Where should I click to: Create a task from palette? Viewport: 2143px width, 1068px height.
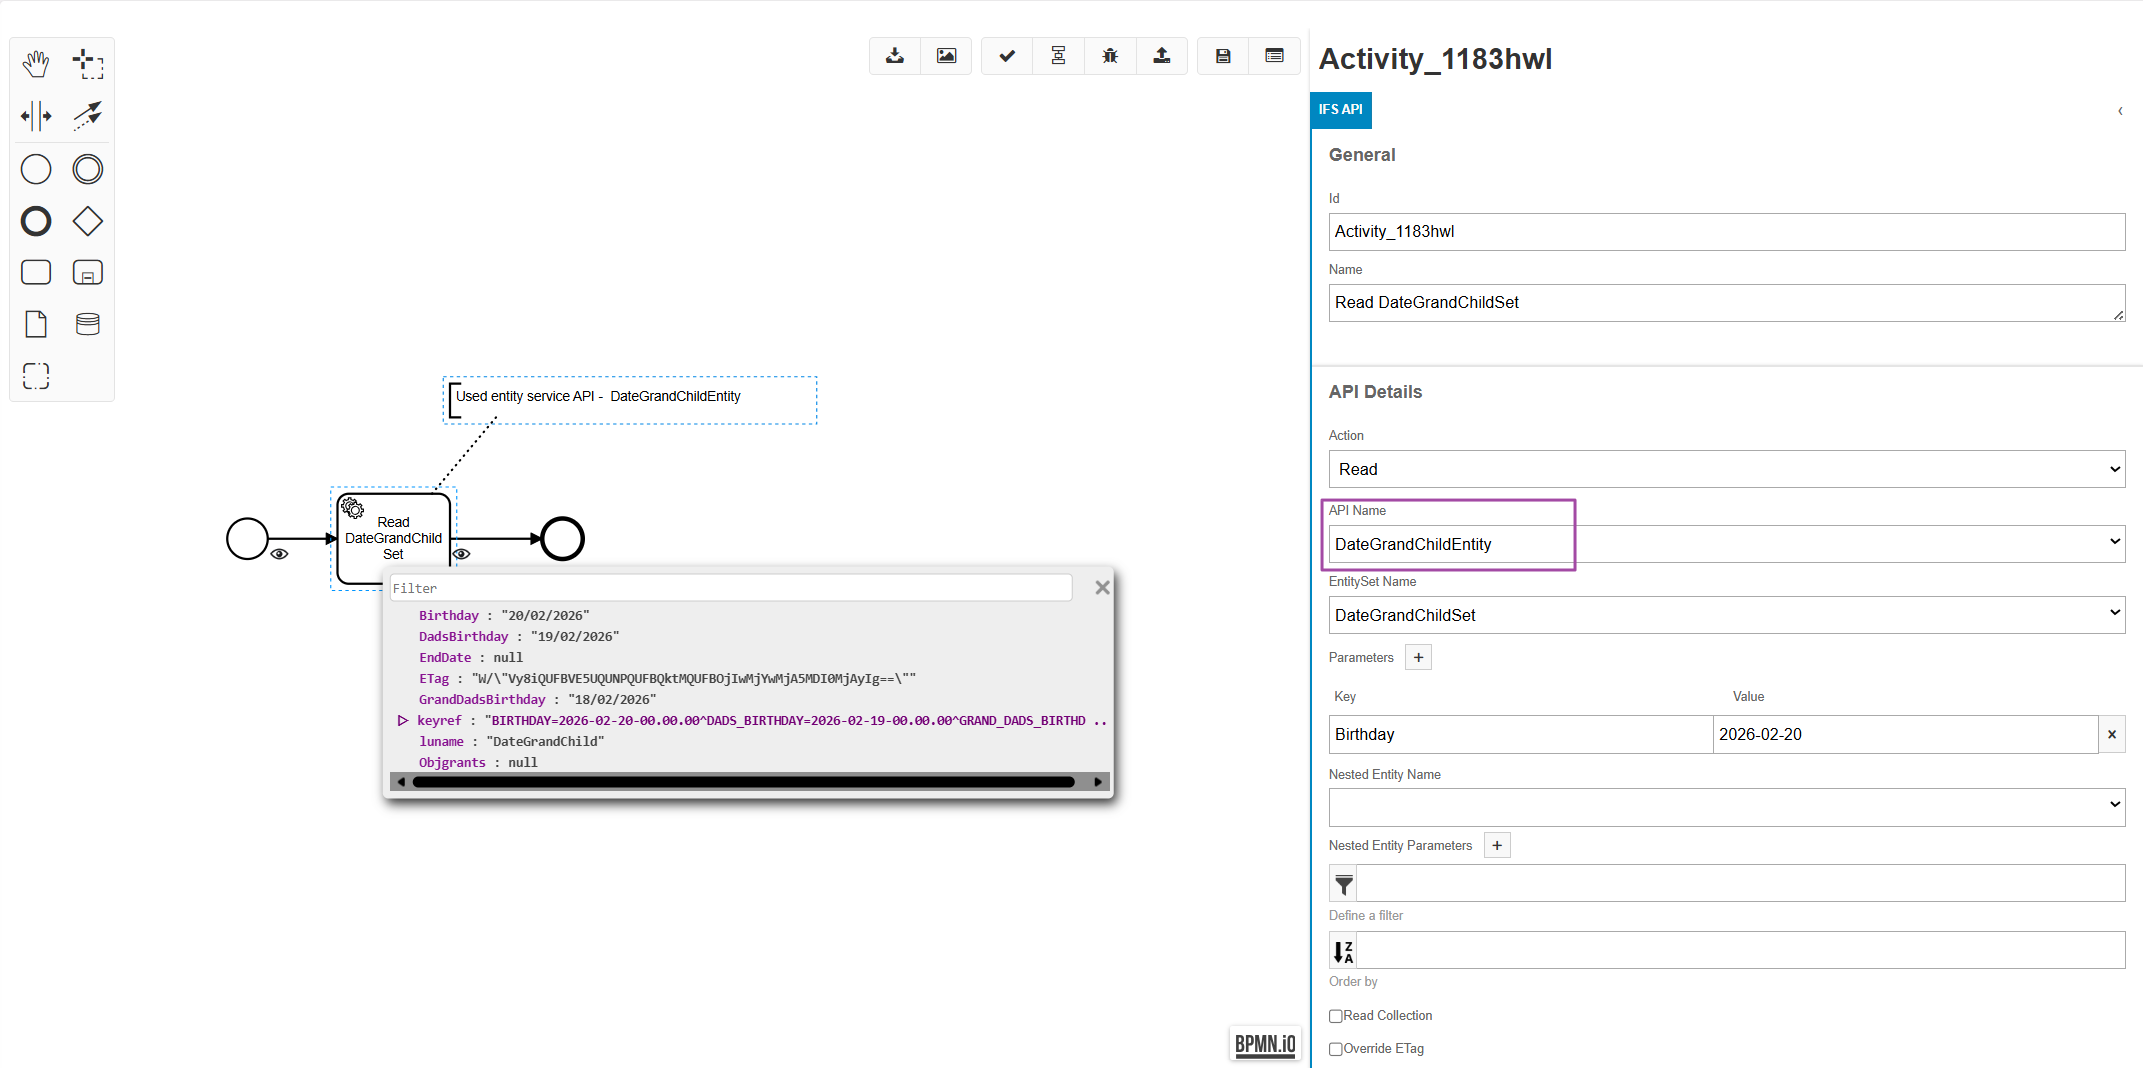click(36, 272)
